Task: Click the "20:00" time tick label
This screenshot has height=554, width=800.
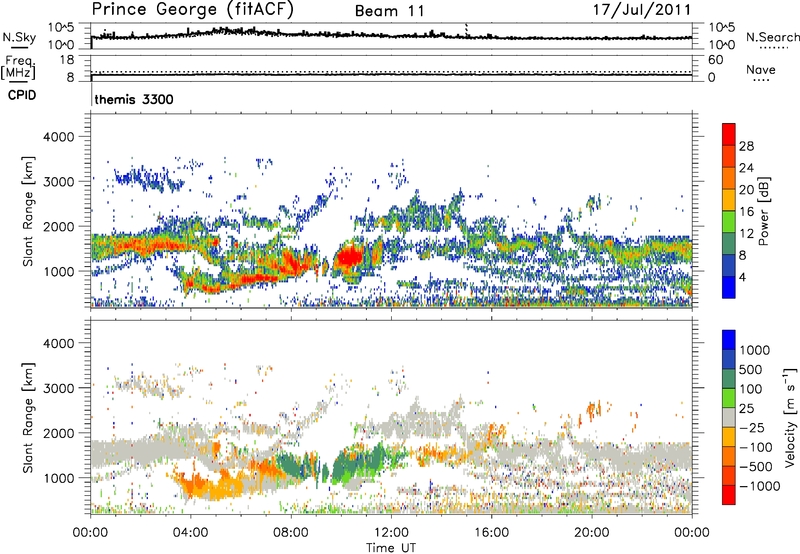Action: tap(592, 533)
